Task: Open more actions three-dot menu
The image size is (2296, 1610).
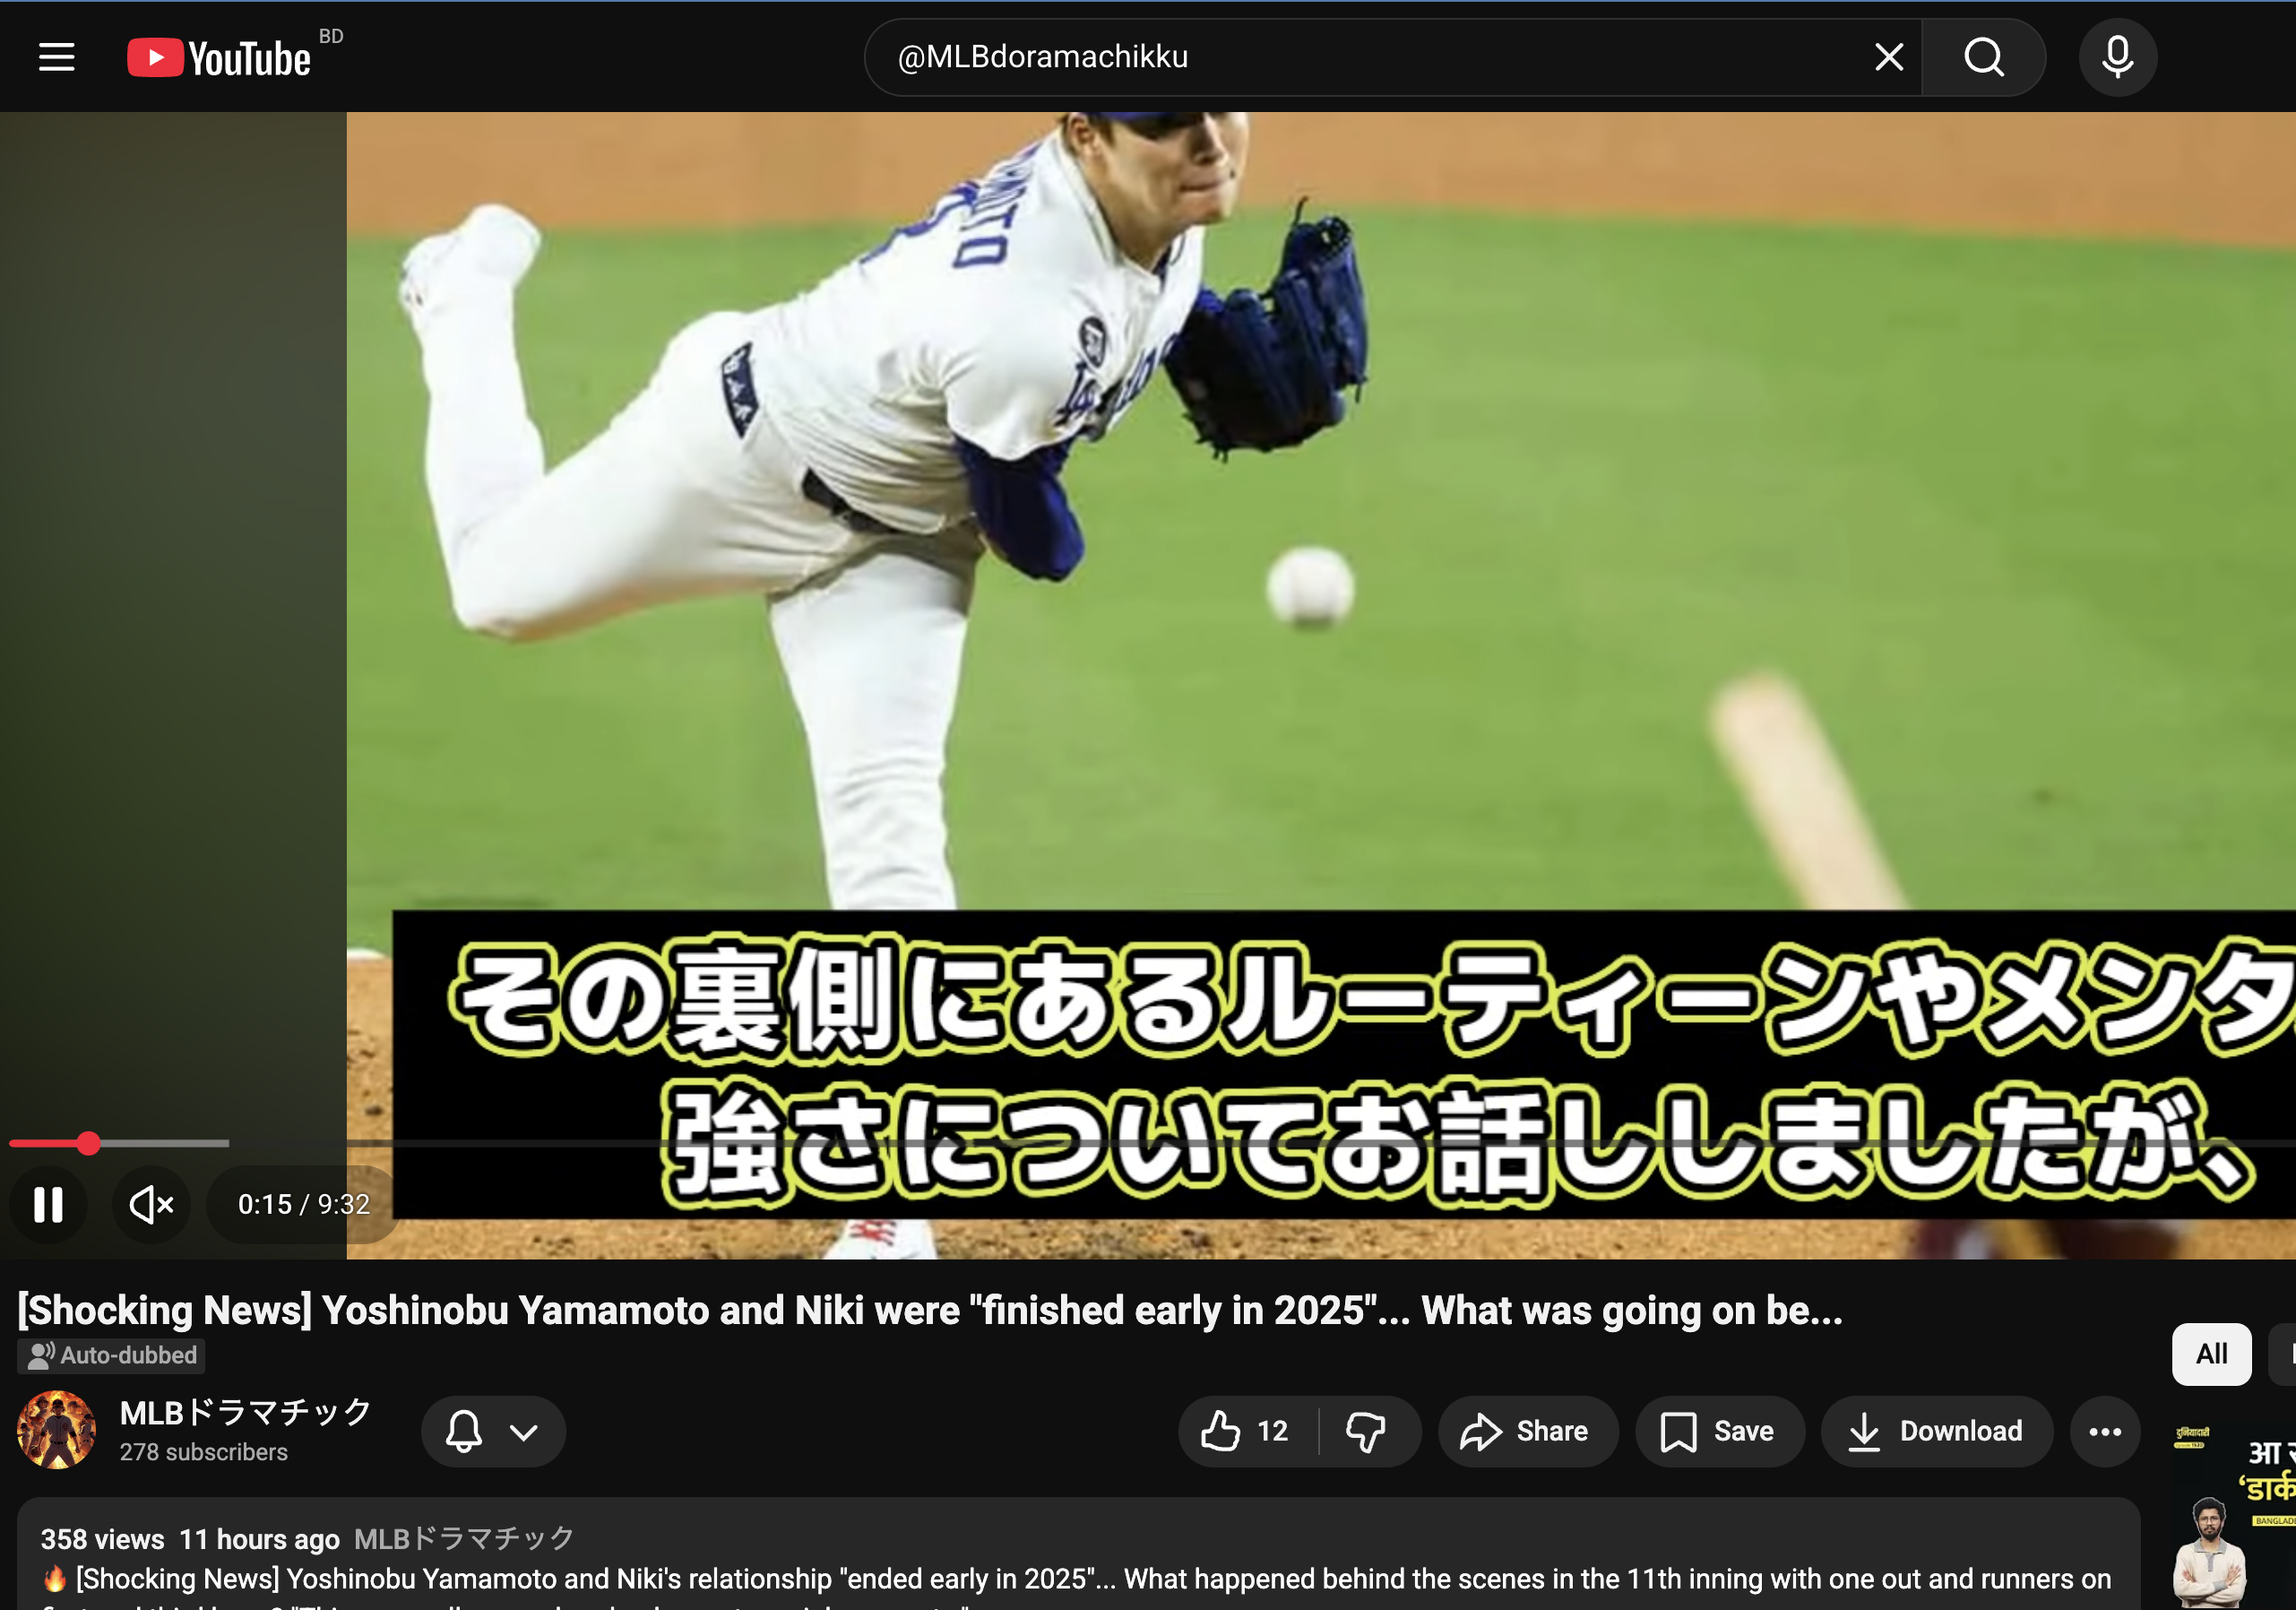Action: pos(2105,1431)
